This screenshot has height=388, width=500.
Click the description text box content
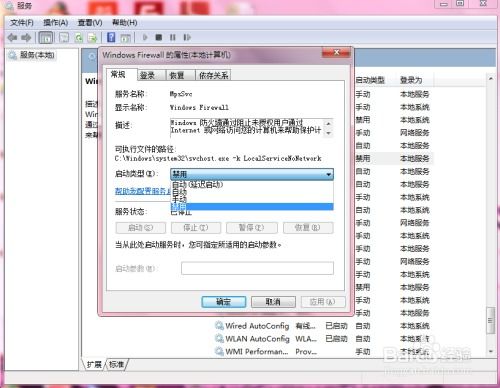point(247,127)
